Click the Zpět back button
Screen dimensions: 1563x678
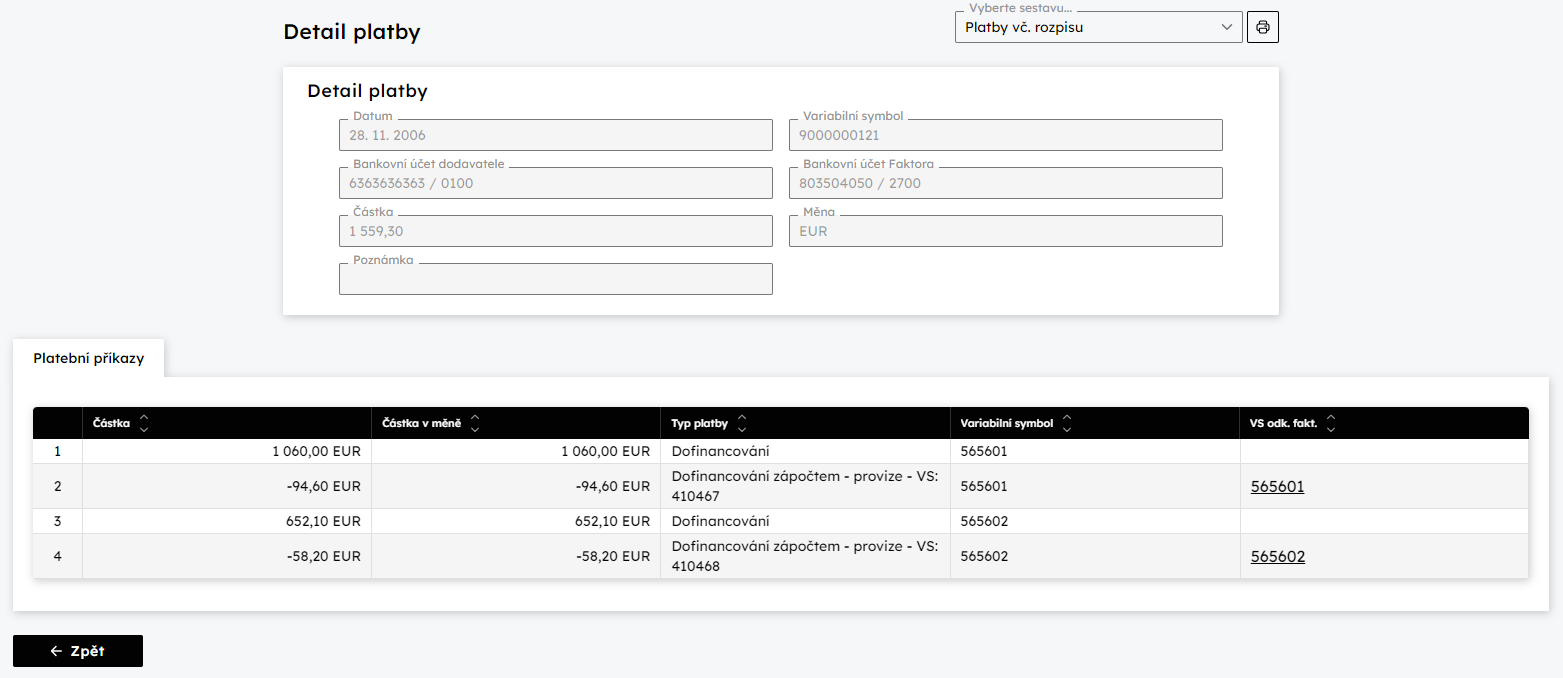78,651
